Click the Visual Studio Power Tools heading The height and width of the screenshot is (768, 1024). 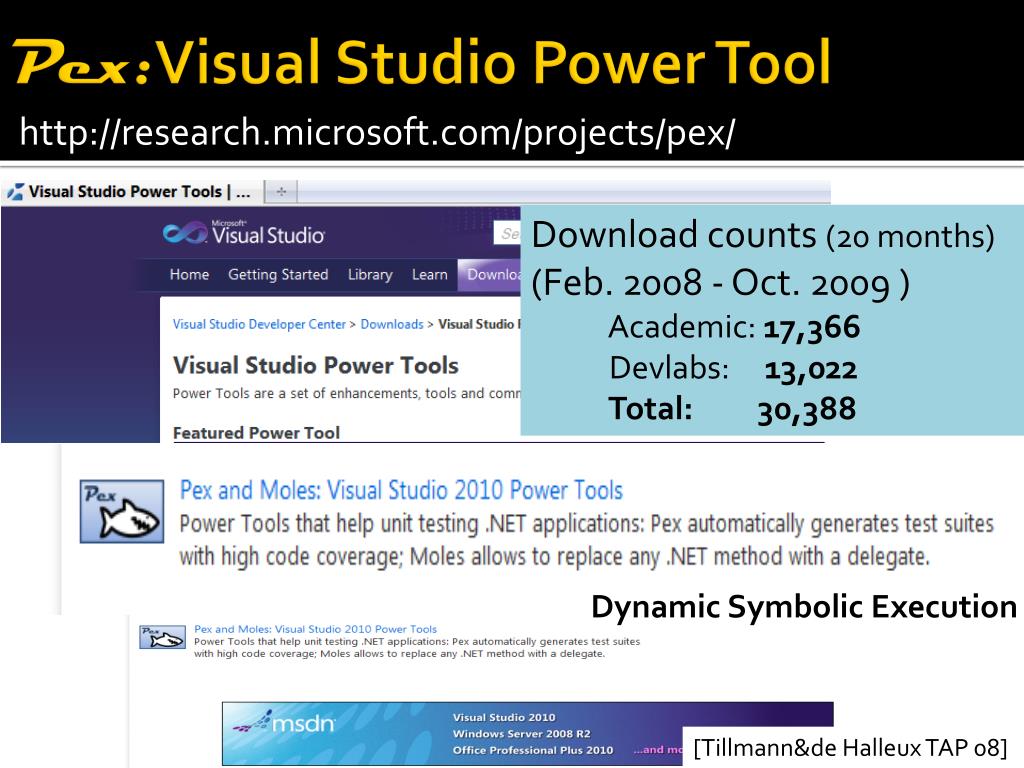click(315, 366)
